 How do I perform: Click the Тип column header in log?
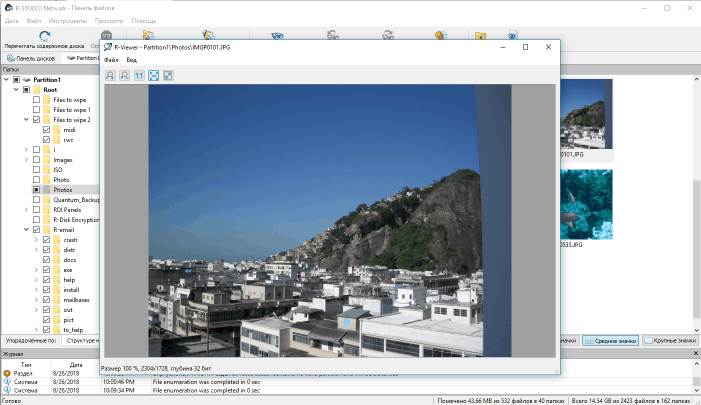(x=26, y=365)
